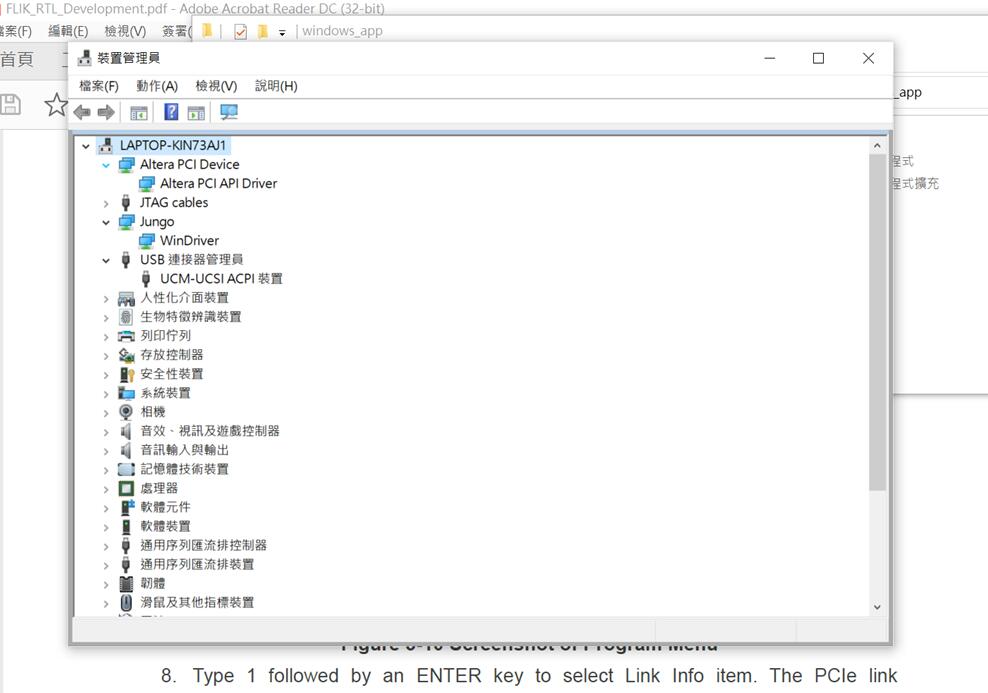The width and height of the screenshot is (988, 693).
Task: Click the USB icon beside 通用序列匯流排控制器
Action: (126, 546)
